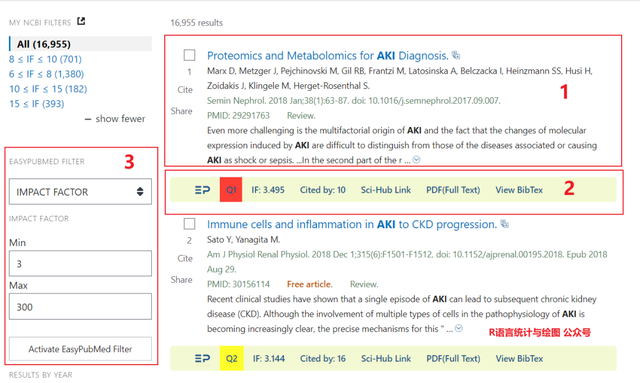Click PMID: 30156114
The image size is (640, 383).
tap(238, 284)
